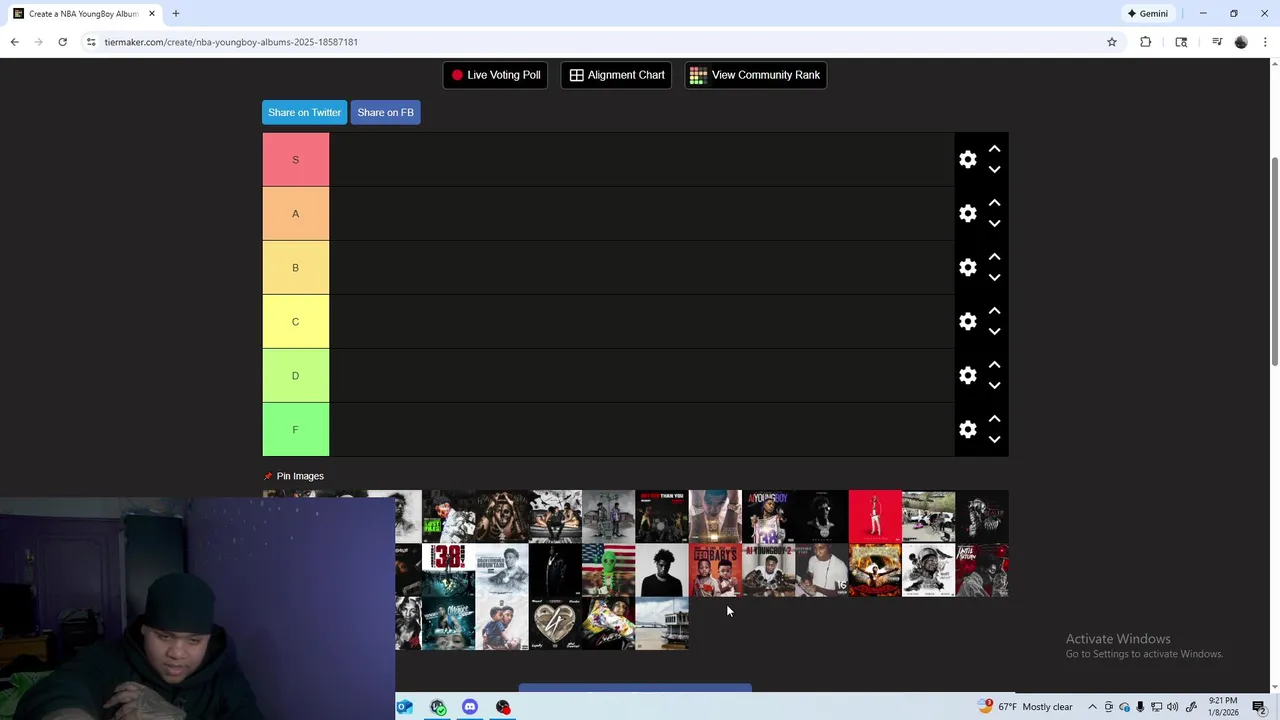Open the Alignment Chart

[x=616, y=75]
